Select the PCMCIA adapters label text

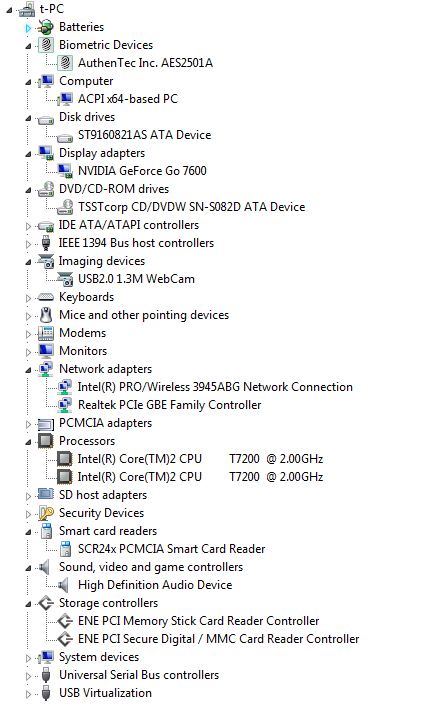(105, 423)
